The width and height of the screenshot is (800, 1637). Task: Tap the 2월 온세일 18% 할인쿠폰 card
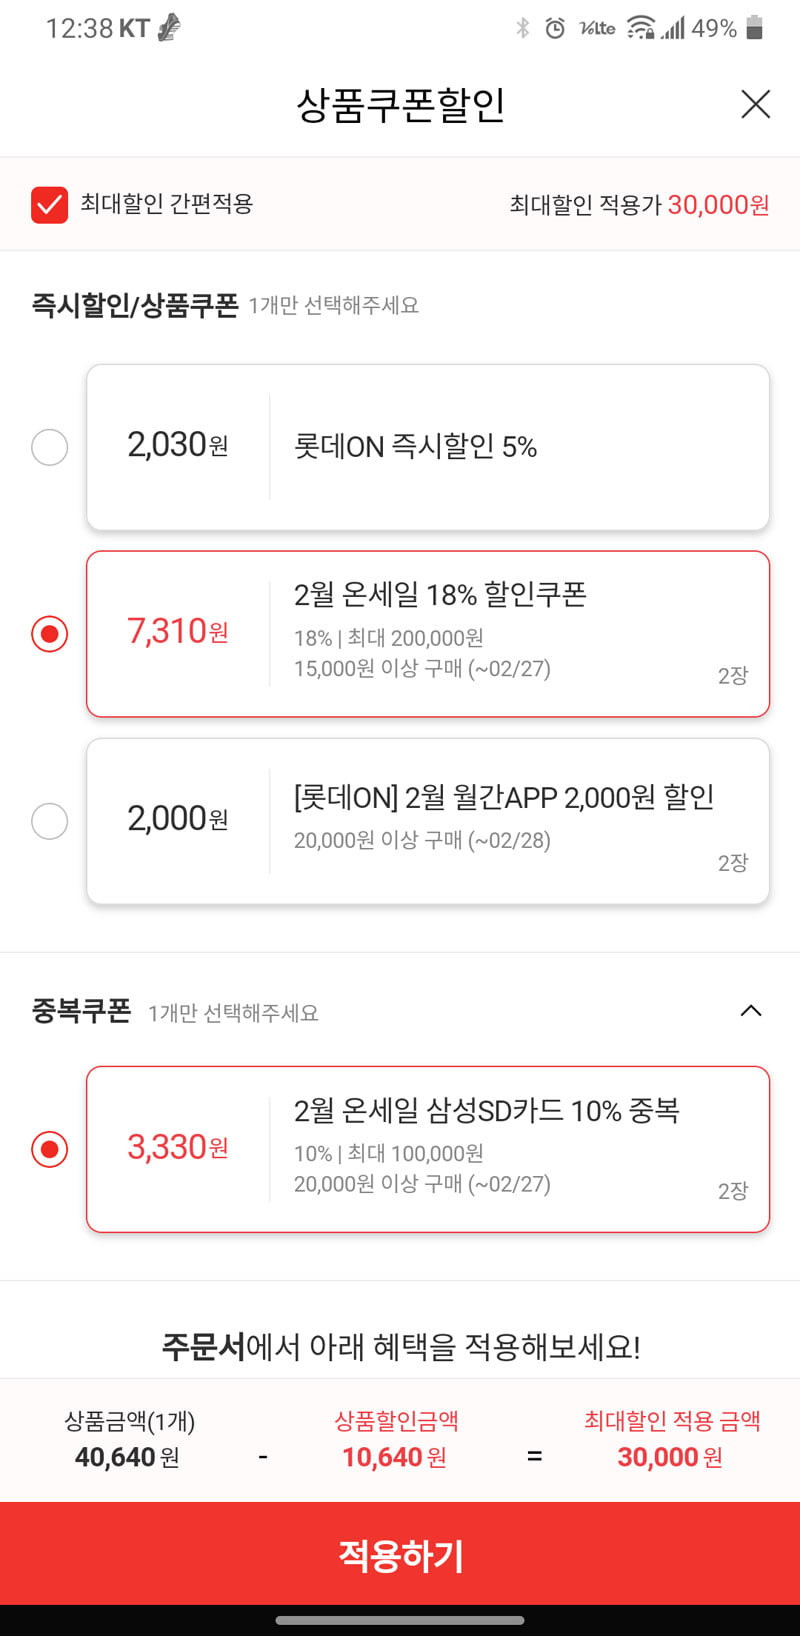pos(428,634)
